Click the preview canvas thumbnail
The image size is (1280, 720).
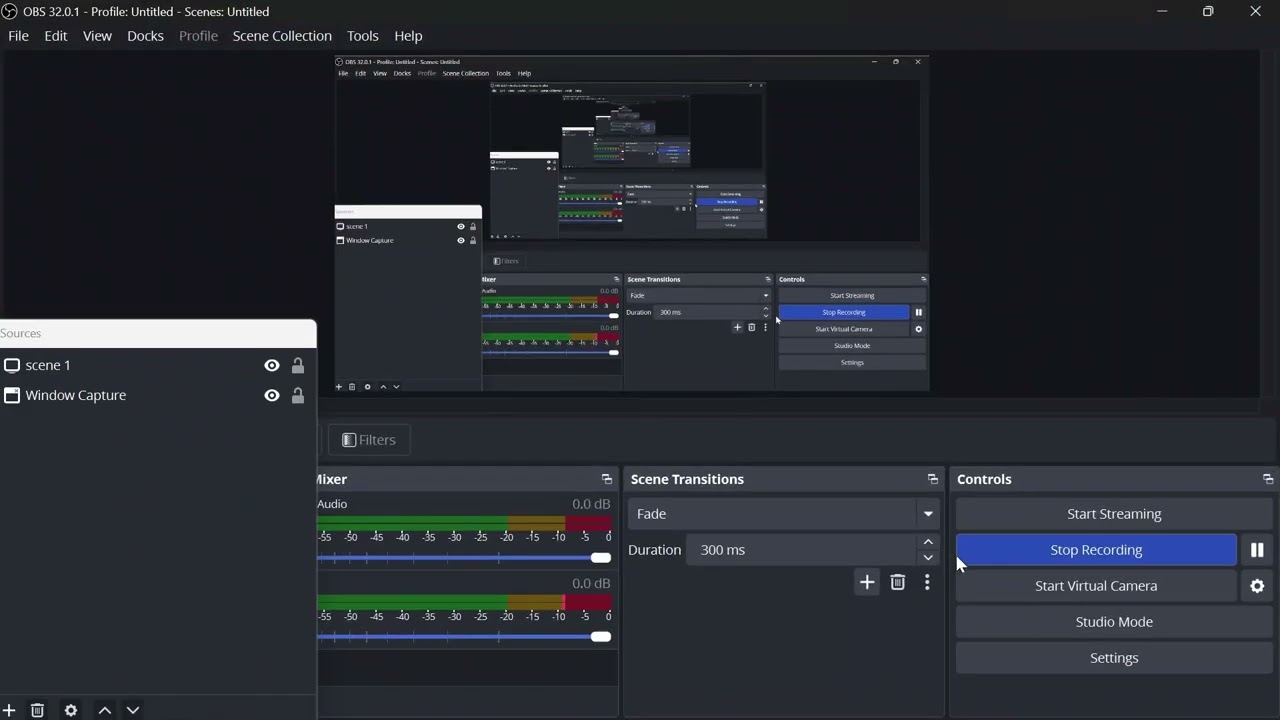(631, 223)
